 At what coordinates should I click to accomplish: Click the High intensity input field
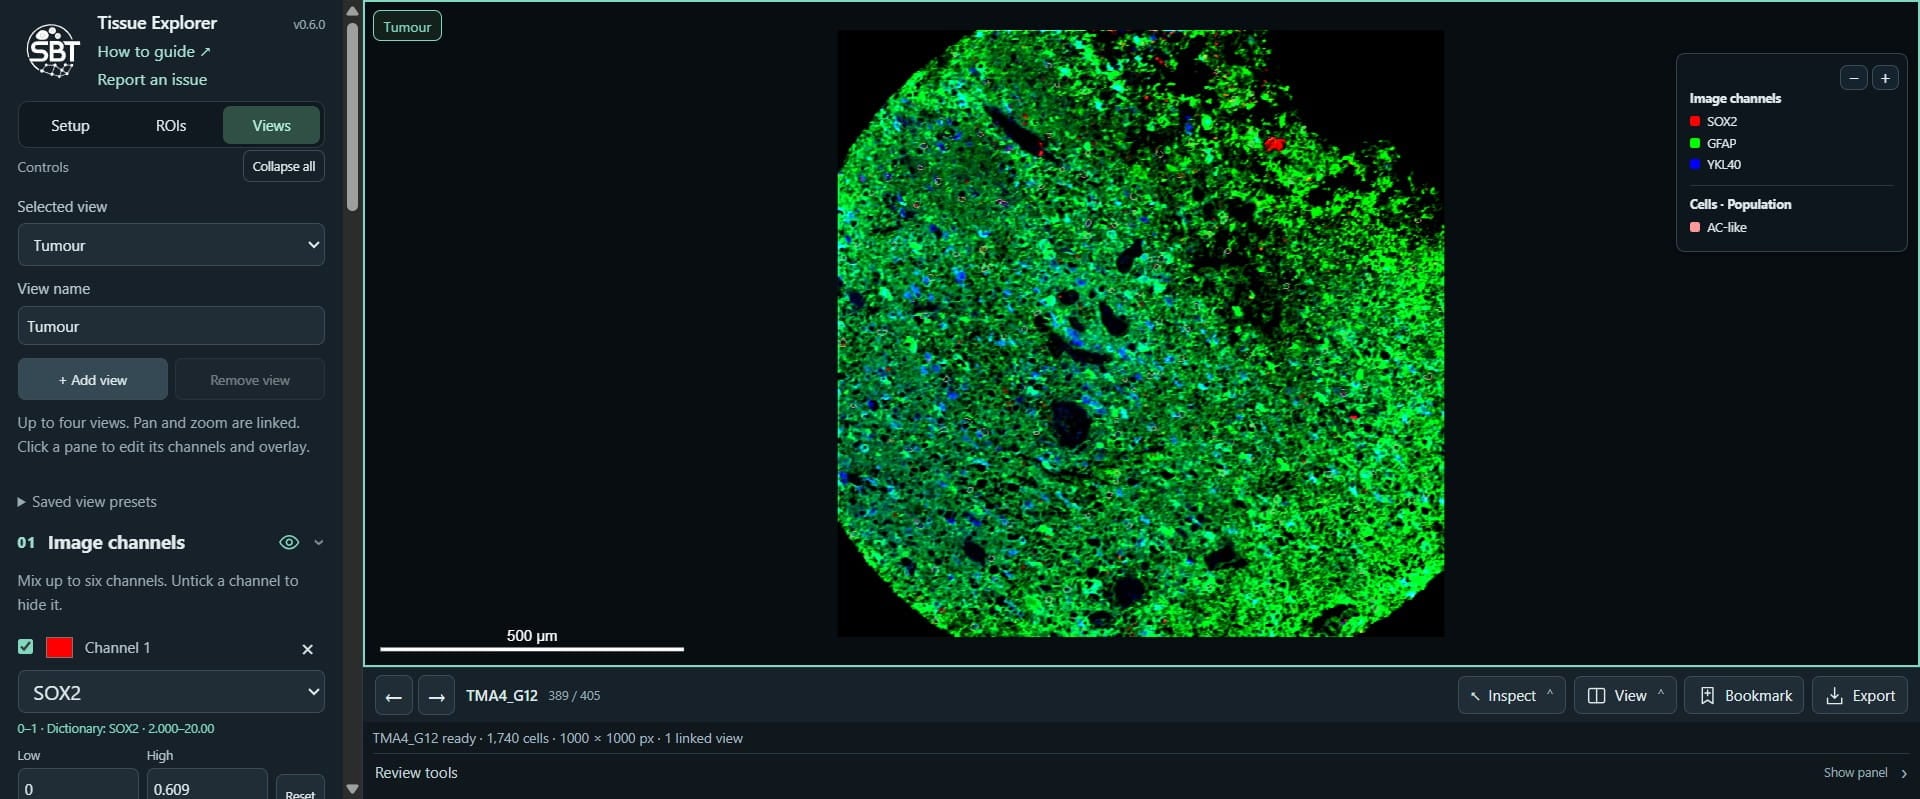[x=207, y=786]
